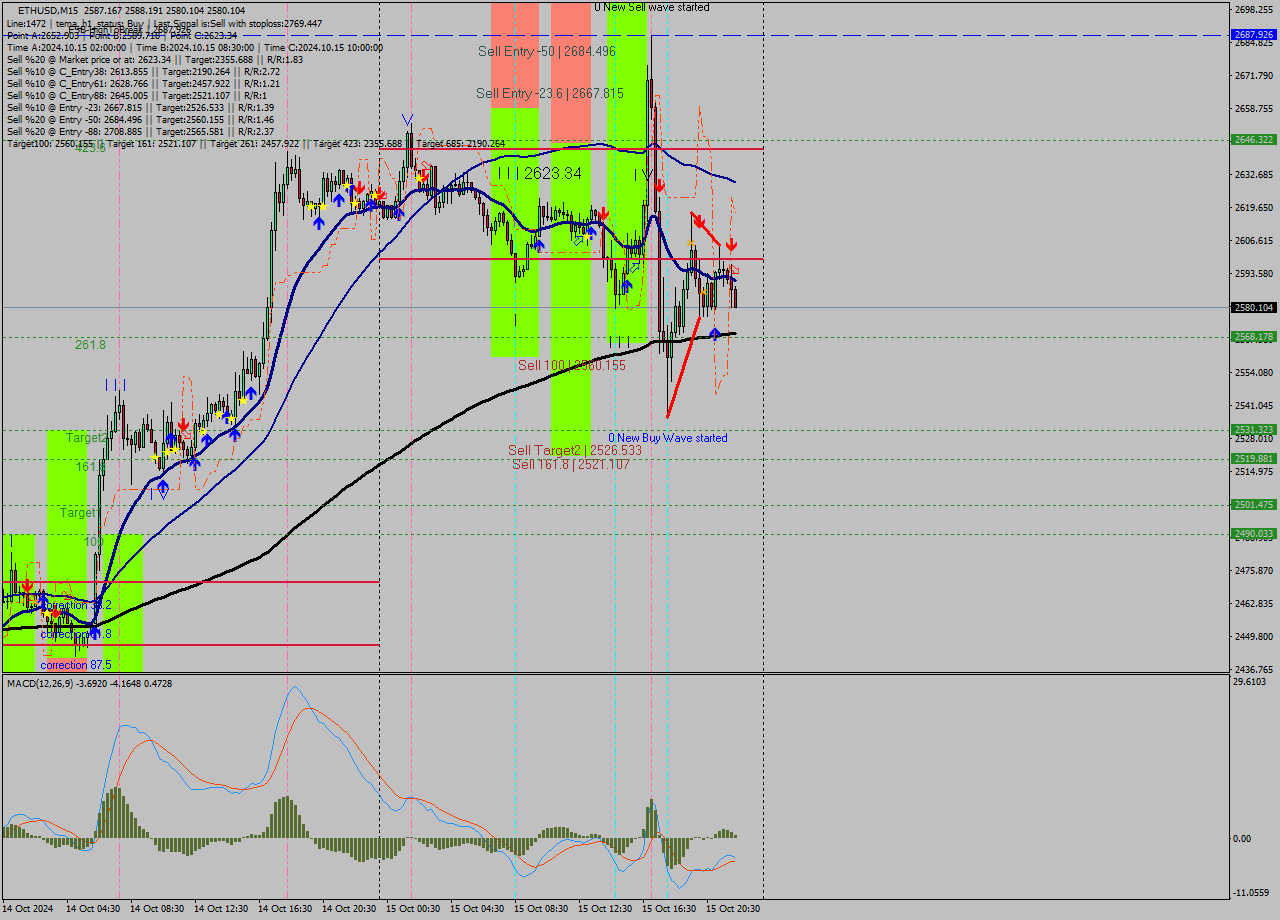Click the green 2531.323 price tag
The height and width of the screenshot is (920, 1280).
point(1253,429)
